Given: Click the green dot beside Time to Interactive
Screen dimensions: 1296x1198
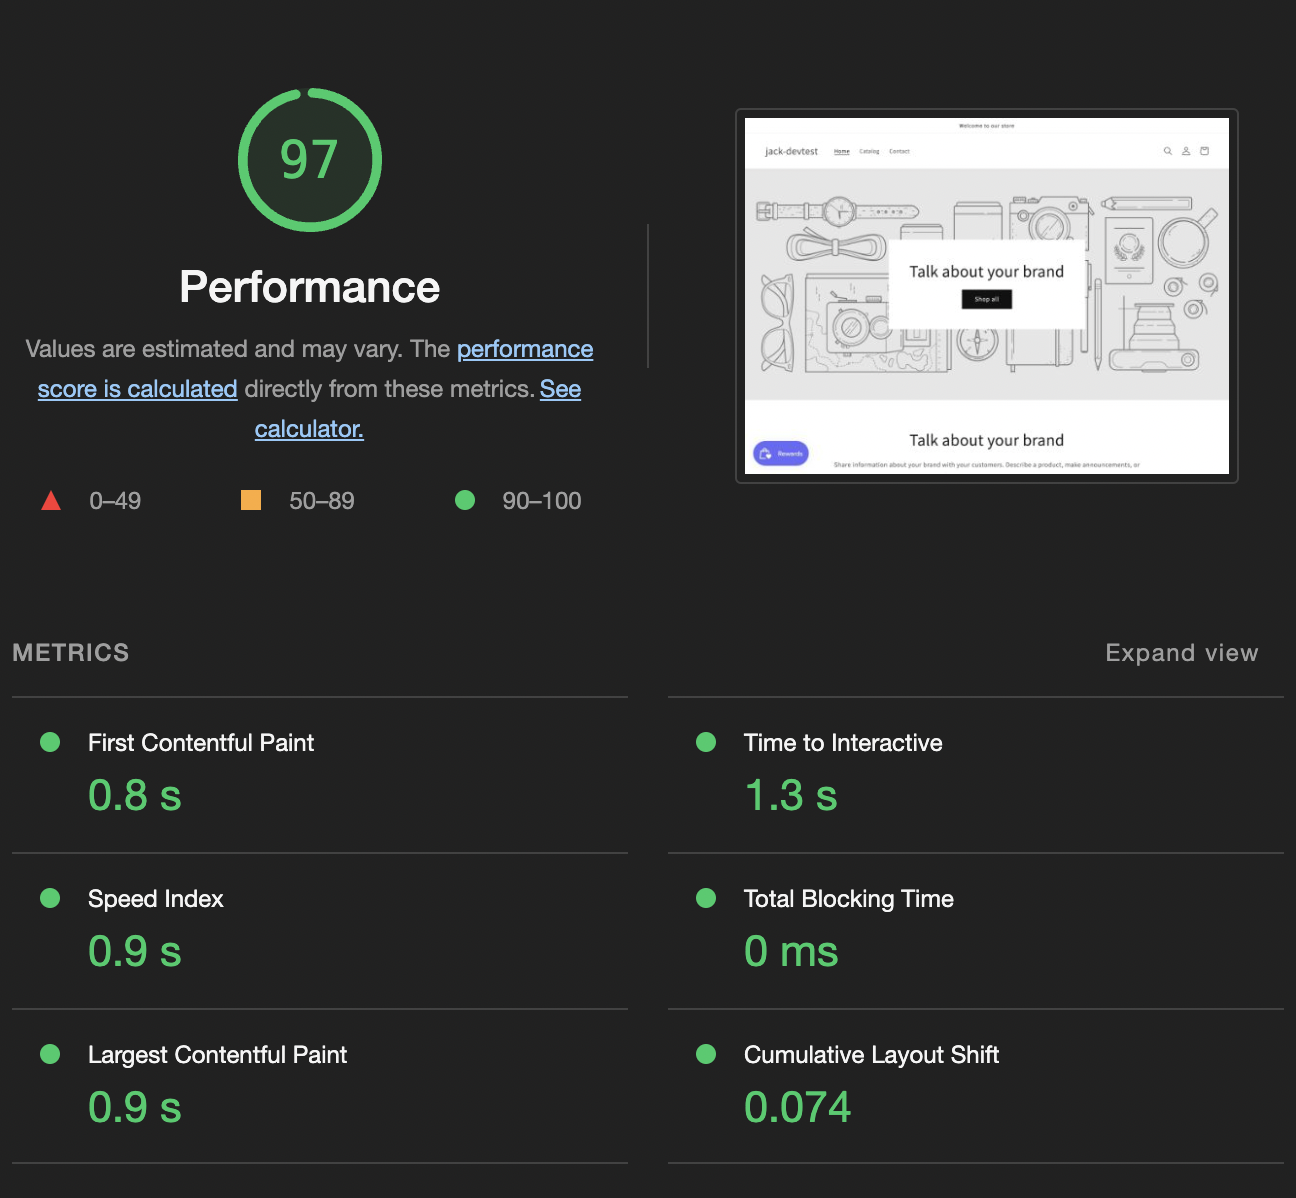Looking at the screenshot, I should [706, 742].
